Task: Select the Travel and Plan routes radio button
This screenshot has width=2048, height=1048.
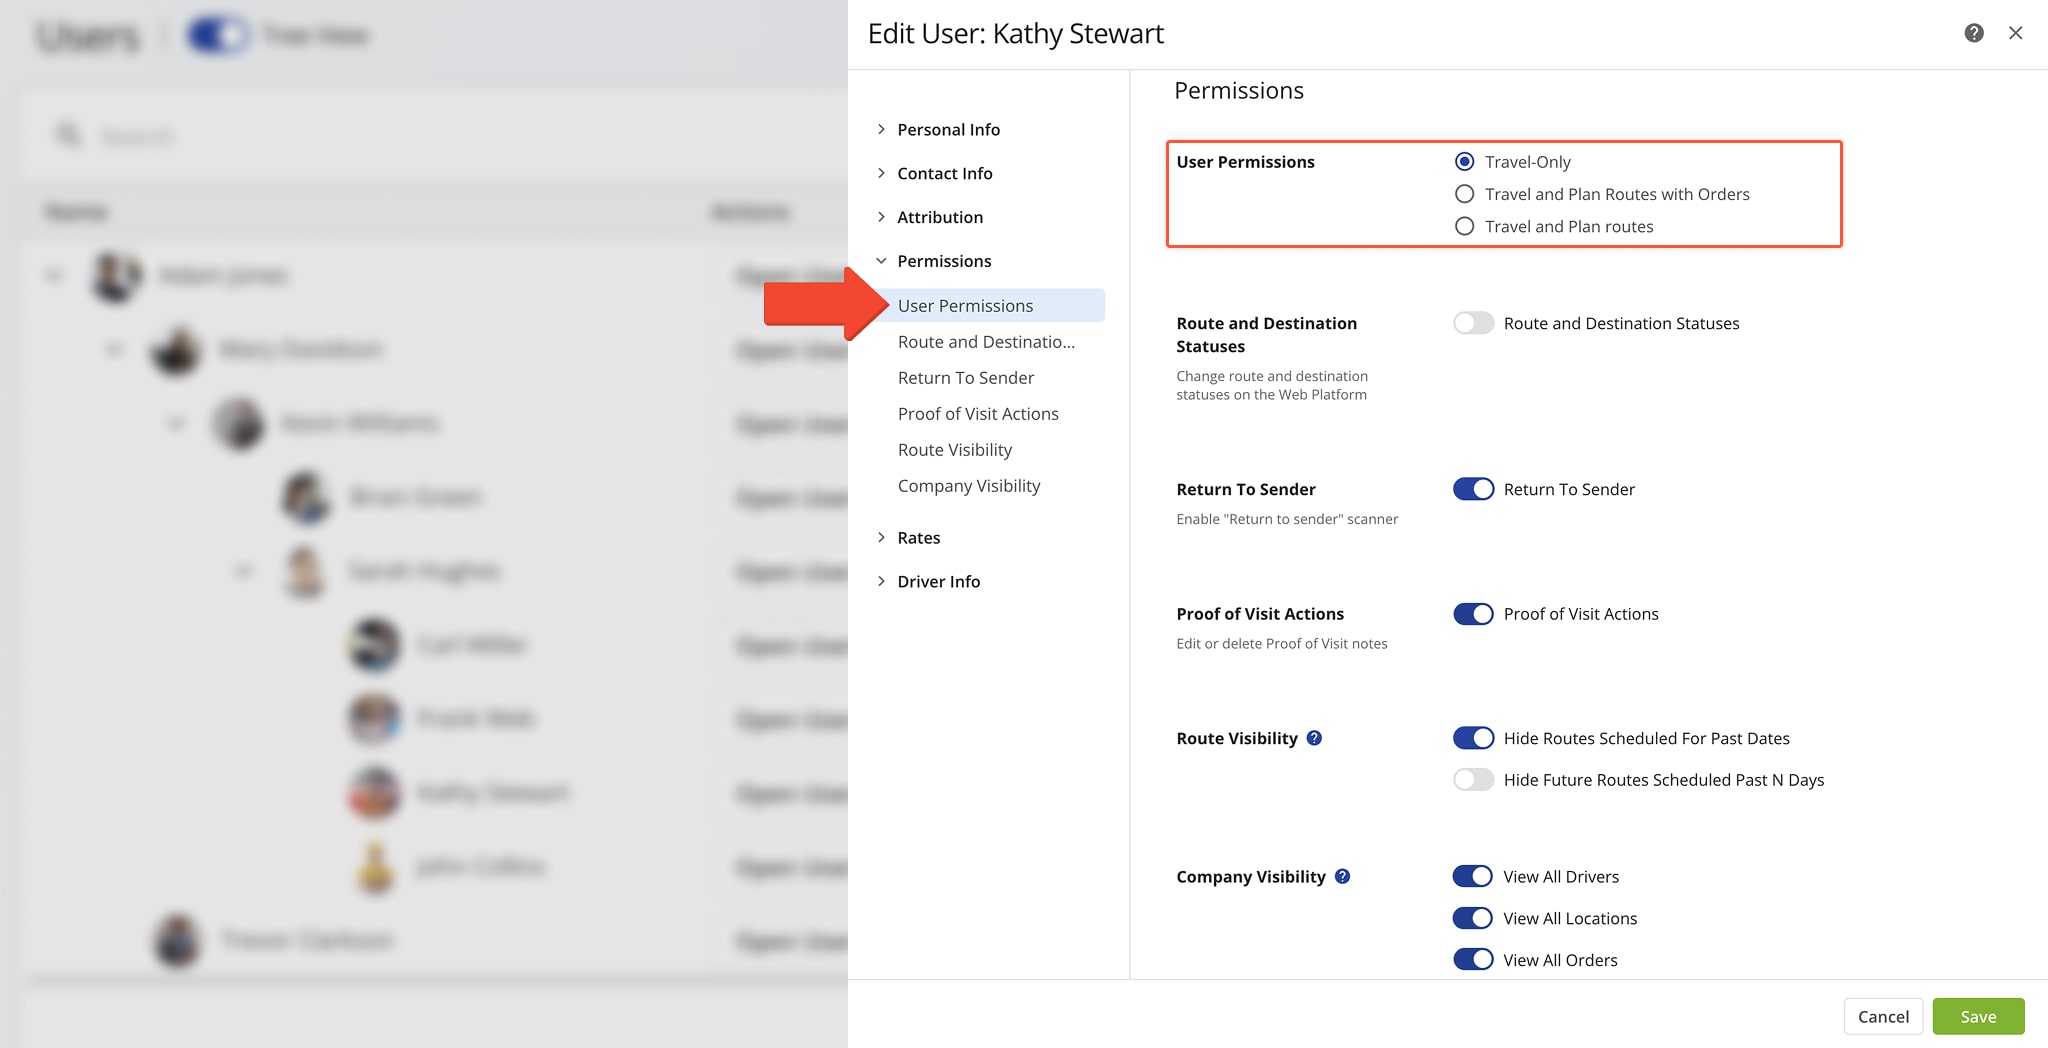Action: click(x=1464, y=226)
